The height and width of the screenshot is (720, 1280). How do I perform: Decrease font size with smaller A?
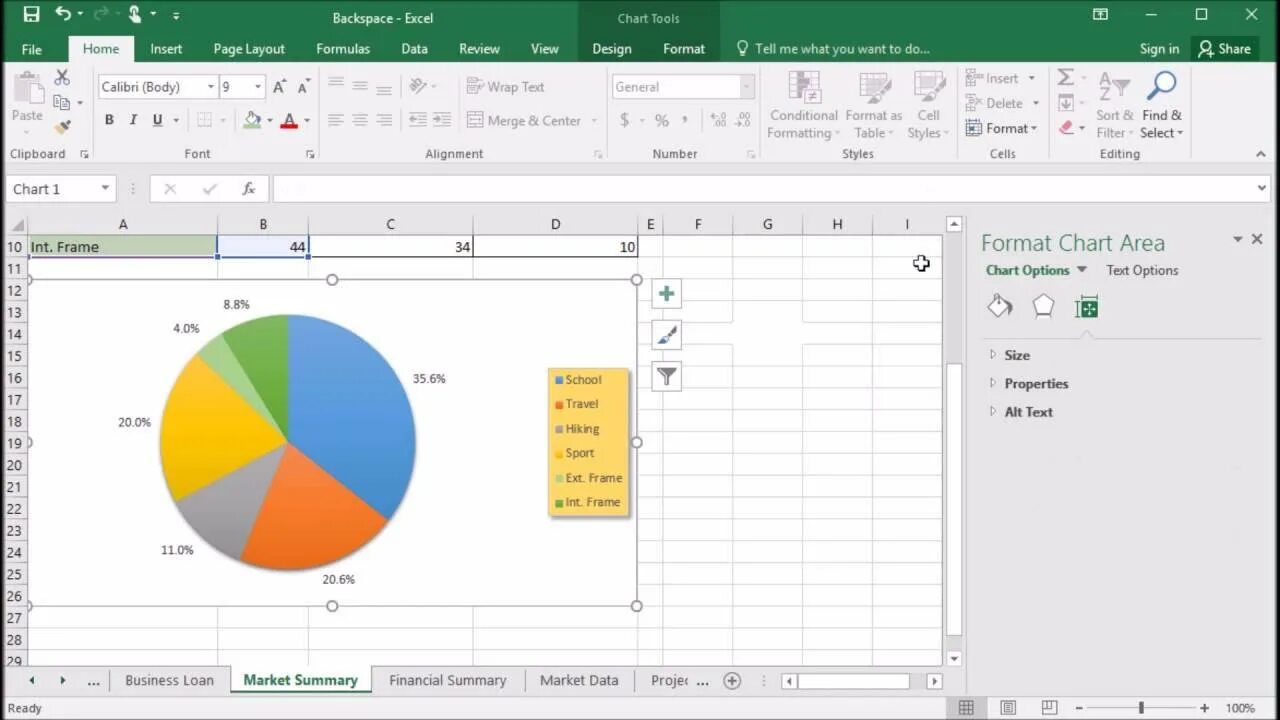(x=302, y=87)
